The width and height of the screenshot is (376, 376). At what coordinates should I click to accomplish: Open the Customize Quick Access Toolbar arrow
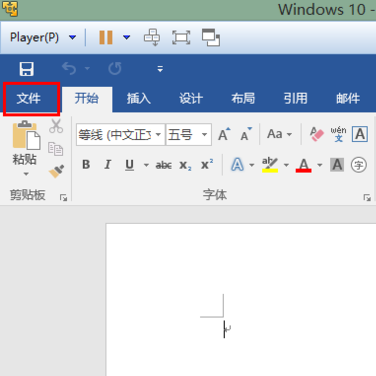click(160, 69)
